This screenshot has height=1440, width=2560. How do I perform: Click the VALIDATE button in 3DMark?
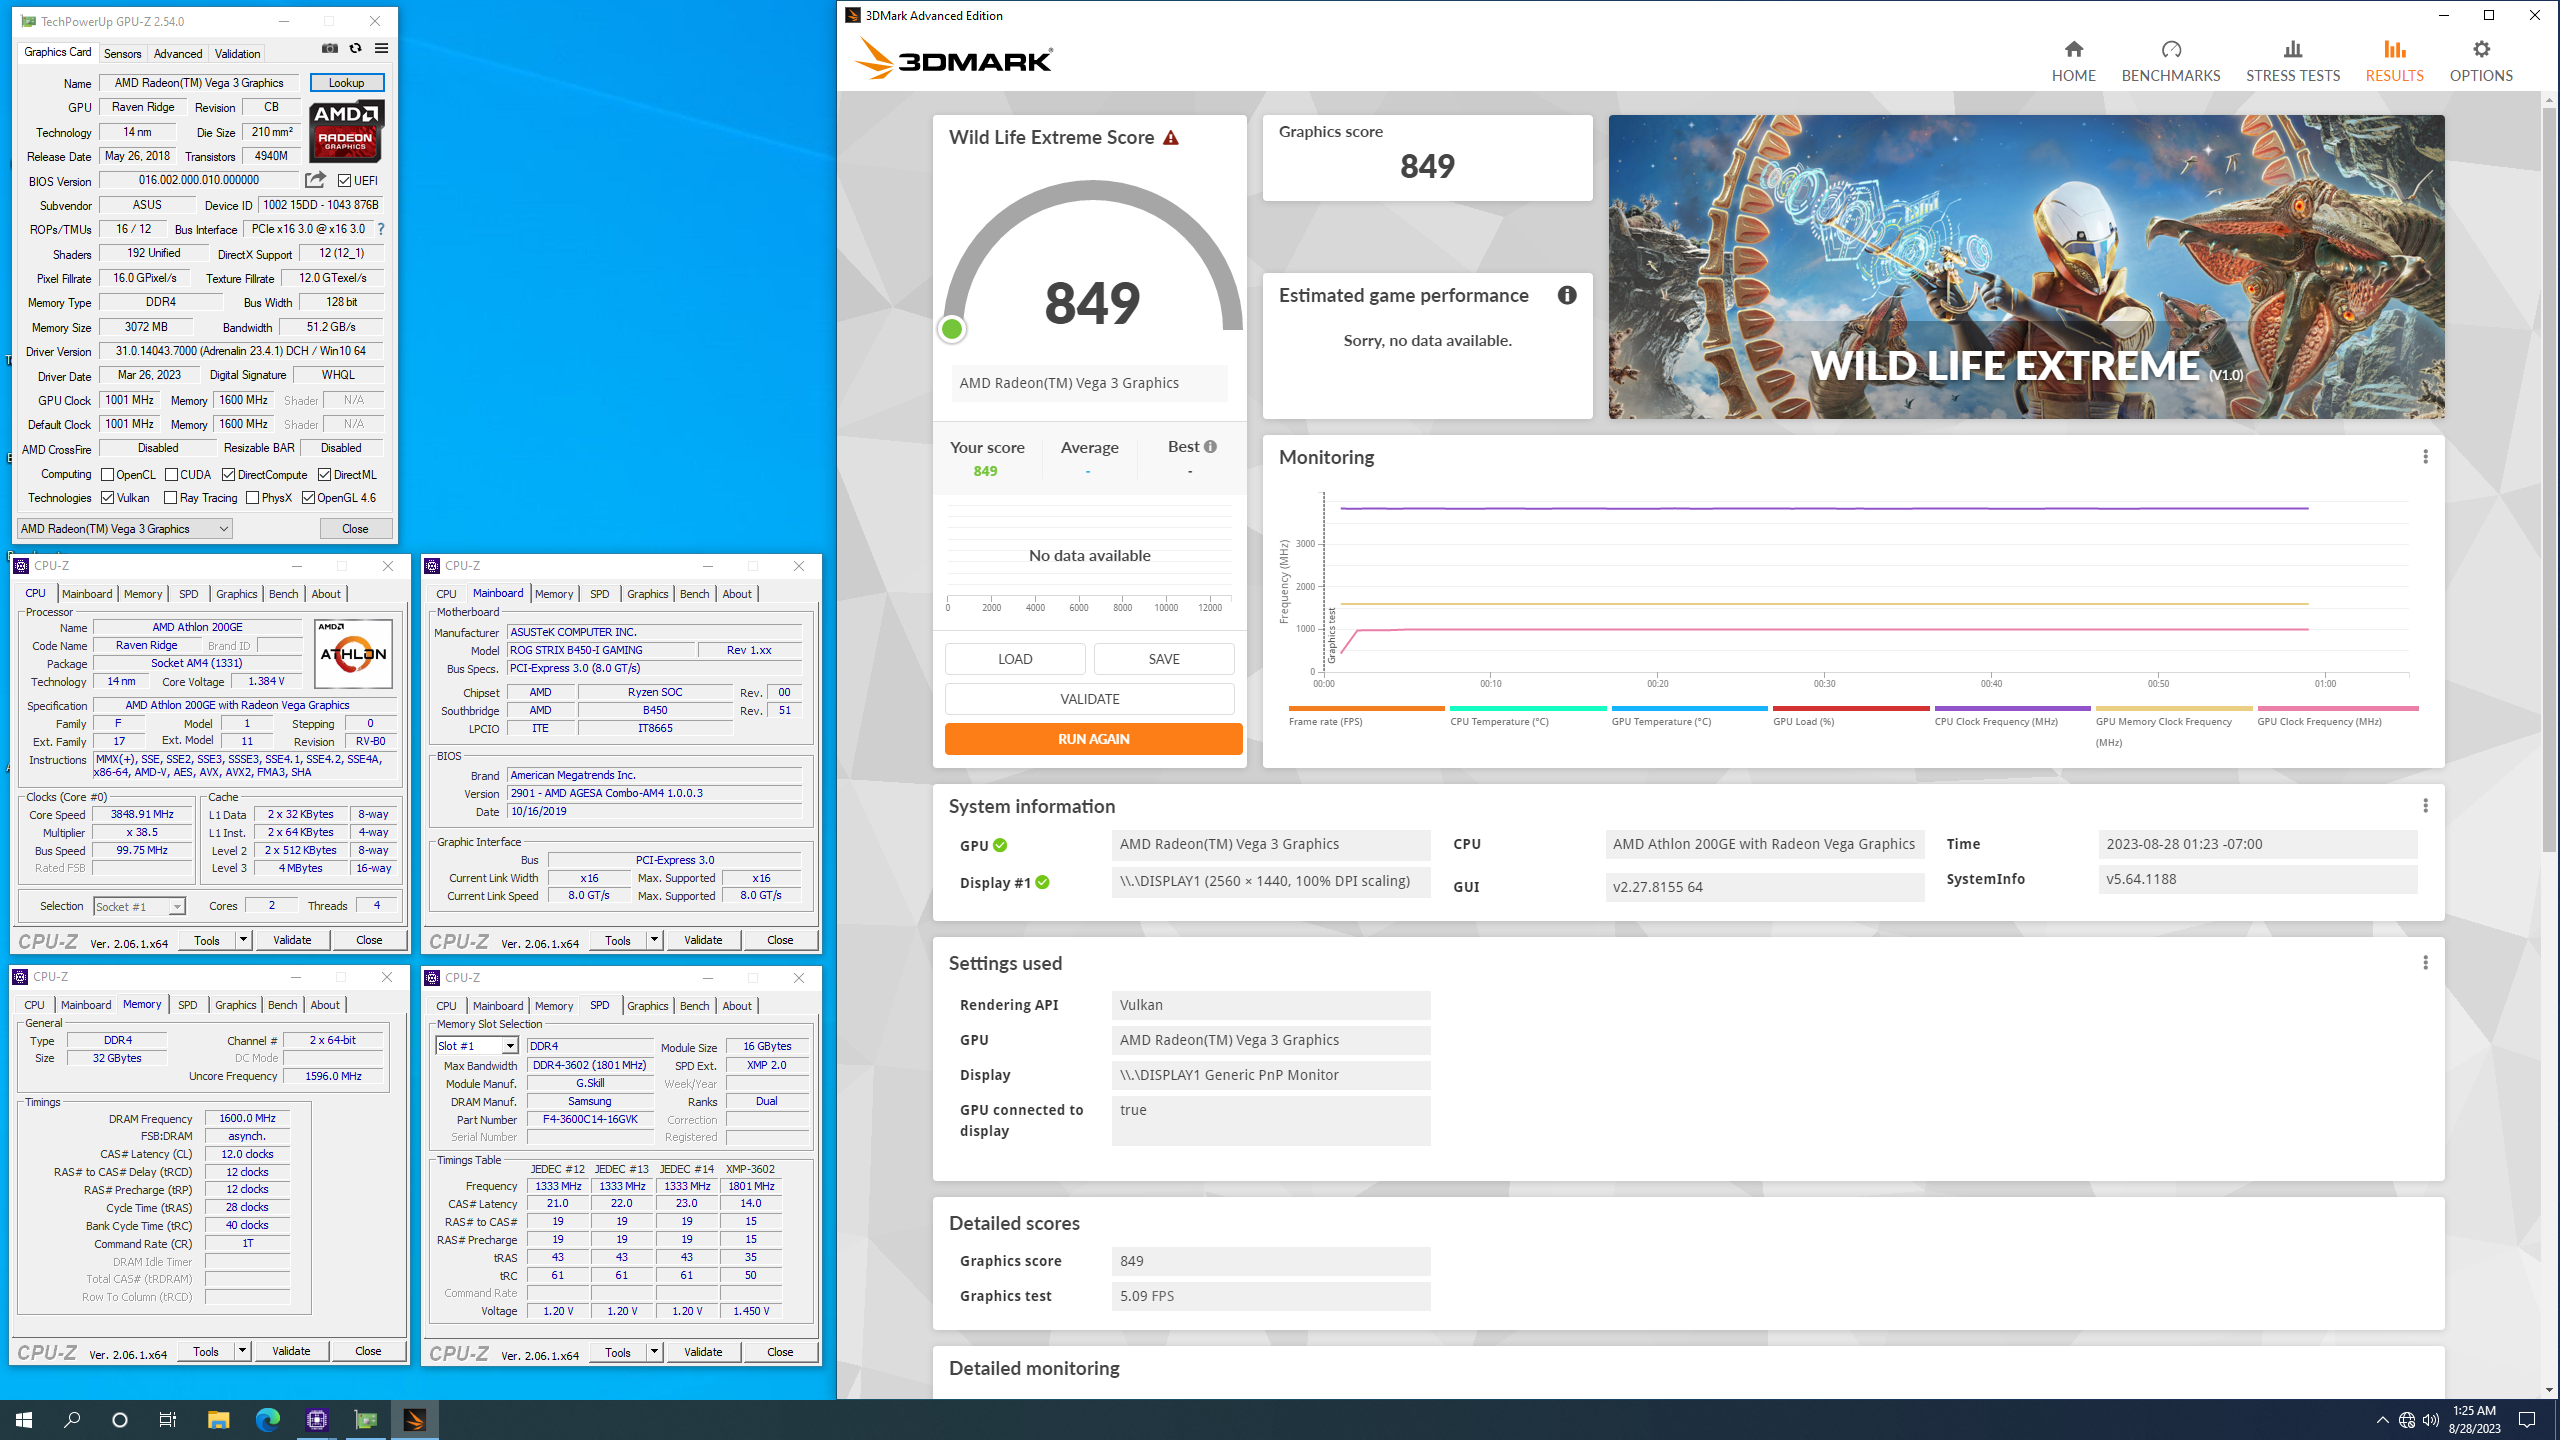point(1090,699)
